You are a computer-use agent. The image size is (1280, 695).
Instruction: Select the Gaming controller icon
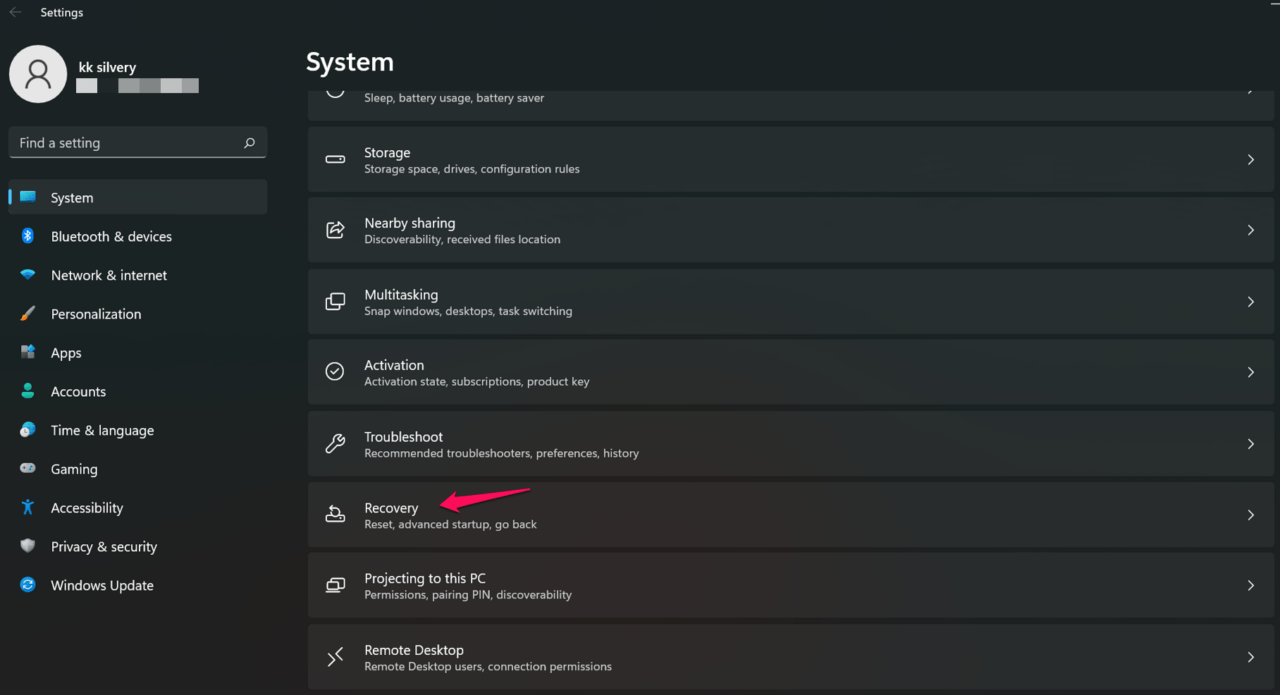(28, 468)
